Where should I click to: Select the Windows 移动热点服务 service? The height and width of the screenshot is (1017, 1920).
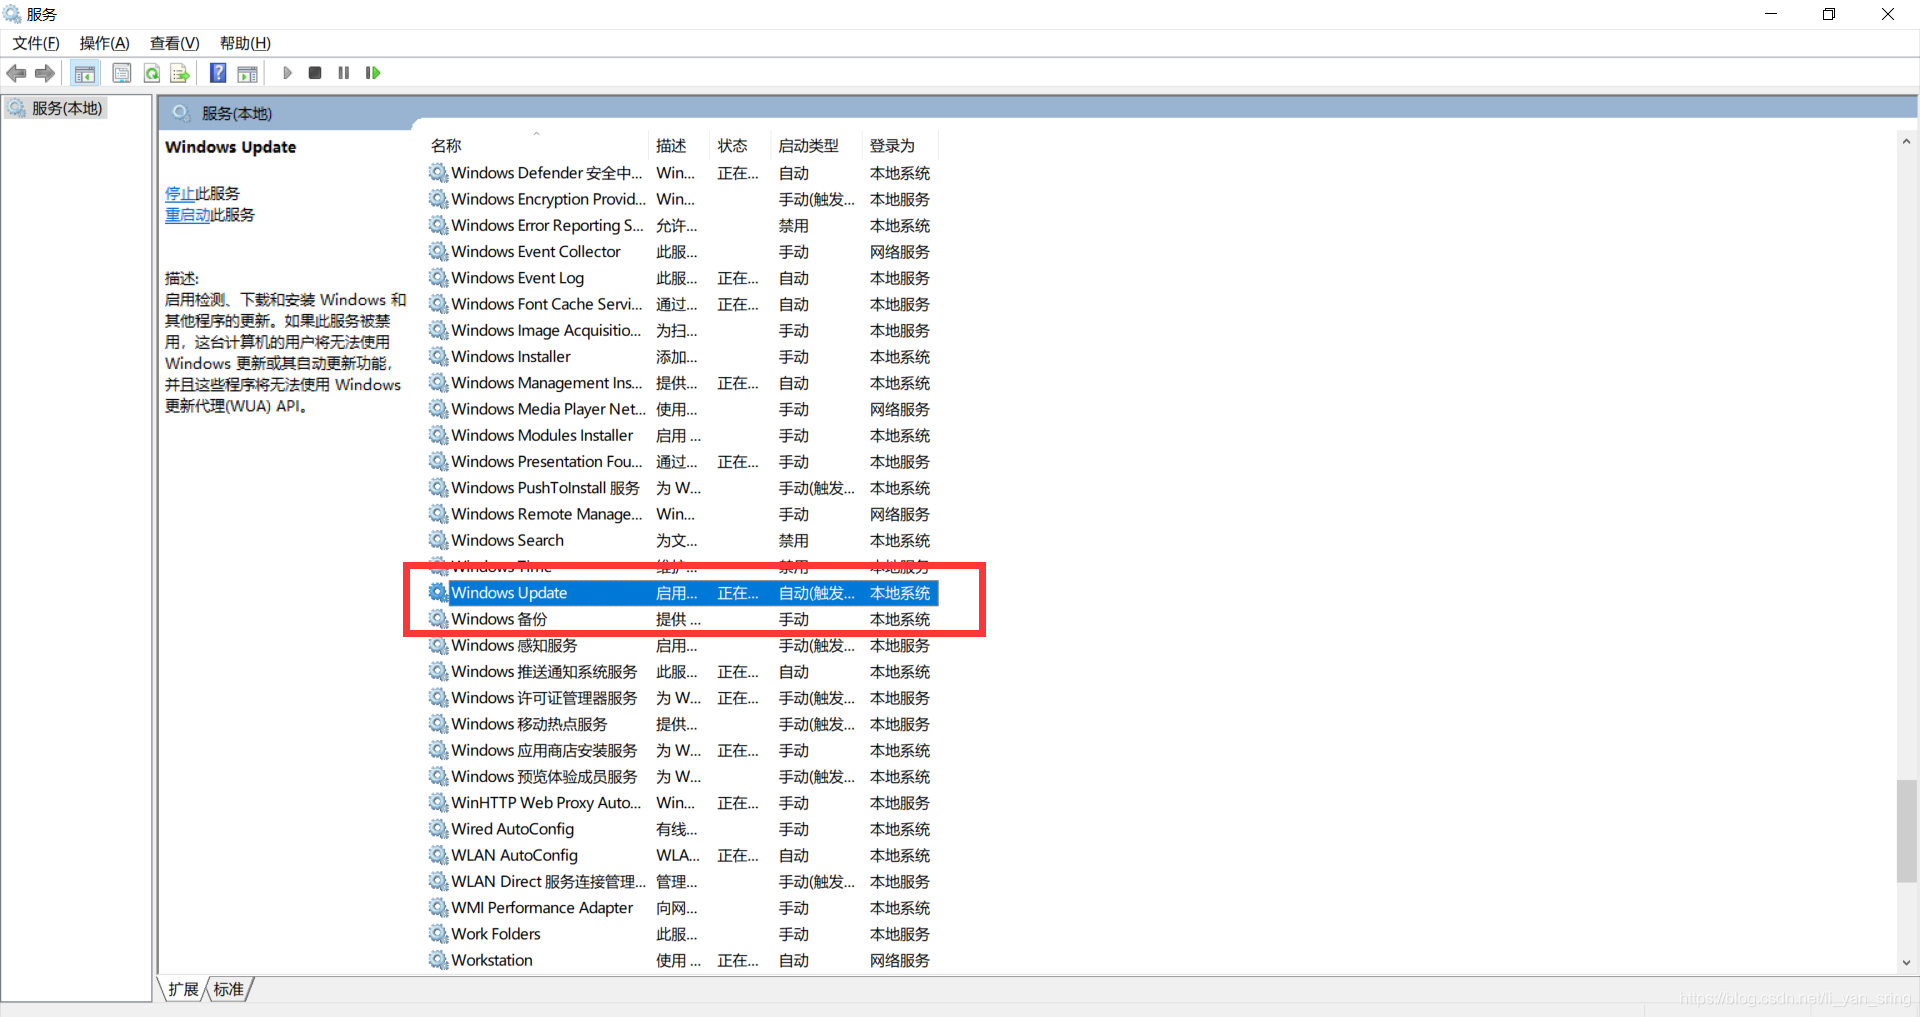(x=683, y=724)
